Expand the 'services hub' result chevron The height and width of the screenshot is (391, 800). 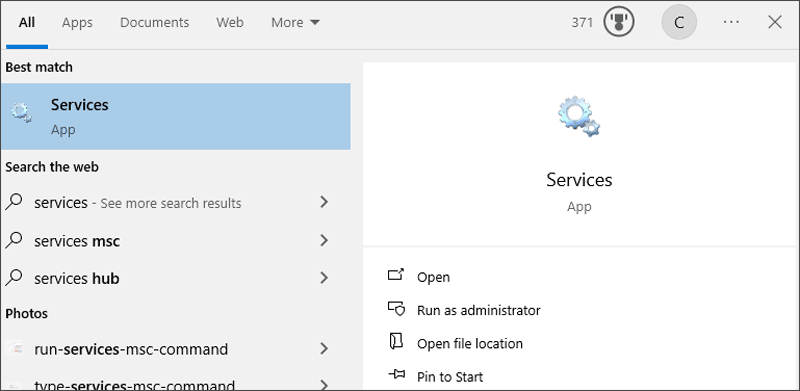(x=323, y=278)
